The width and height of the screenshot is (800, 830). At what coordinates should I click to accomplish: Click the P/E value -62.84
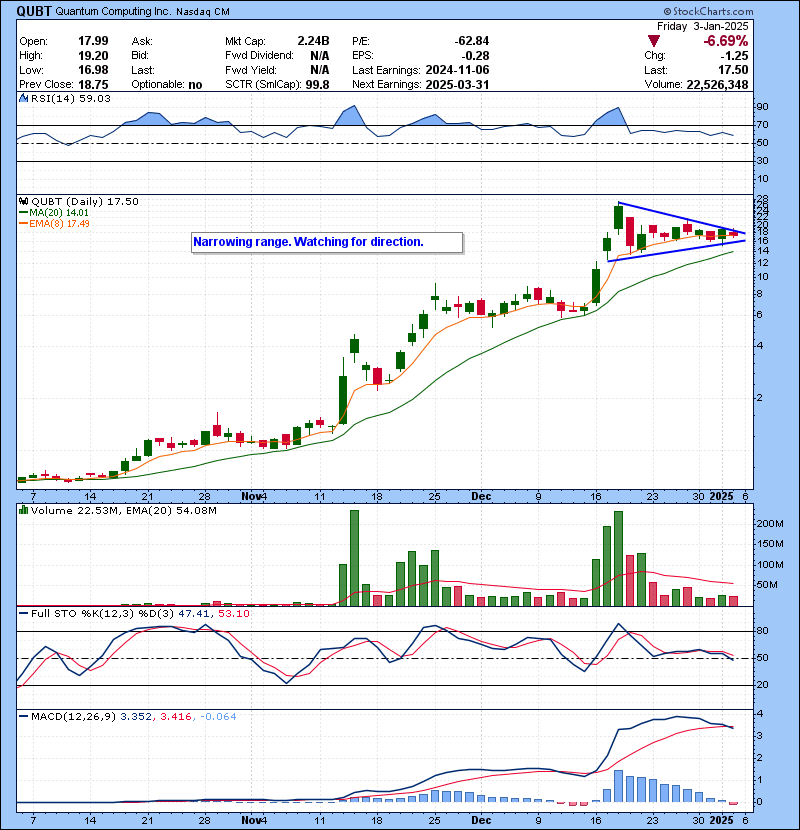(x=472, y=41)
